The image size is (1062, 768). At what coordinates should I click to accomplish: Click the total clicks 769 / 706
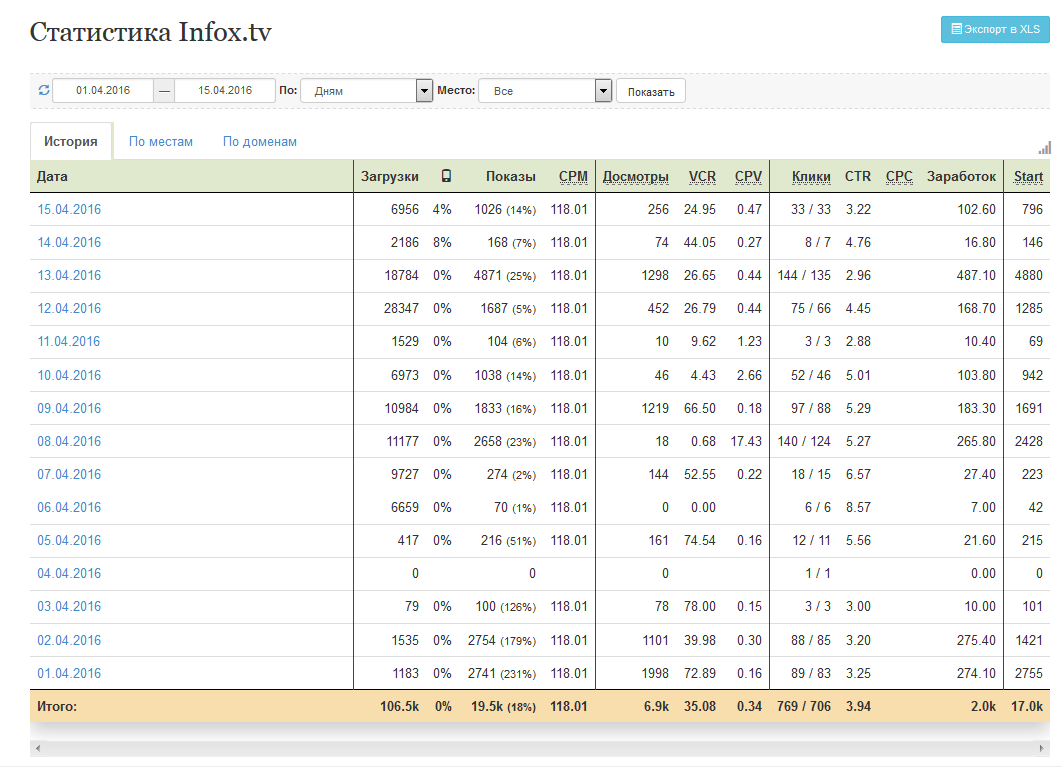click(x=804, y=706)
